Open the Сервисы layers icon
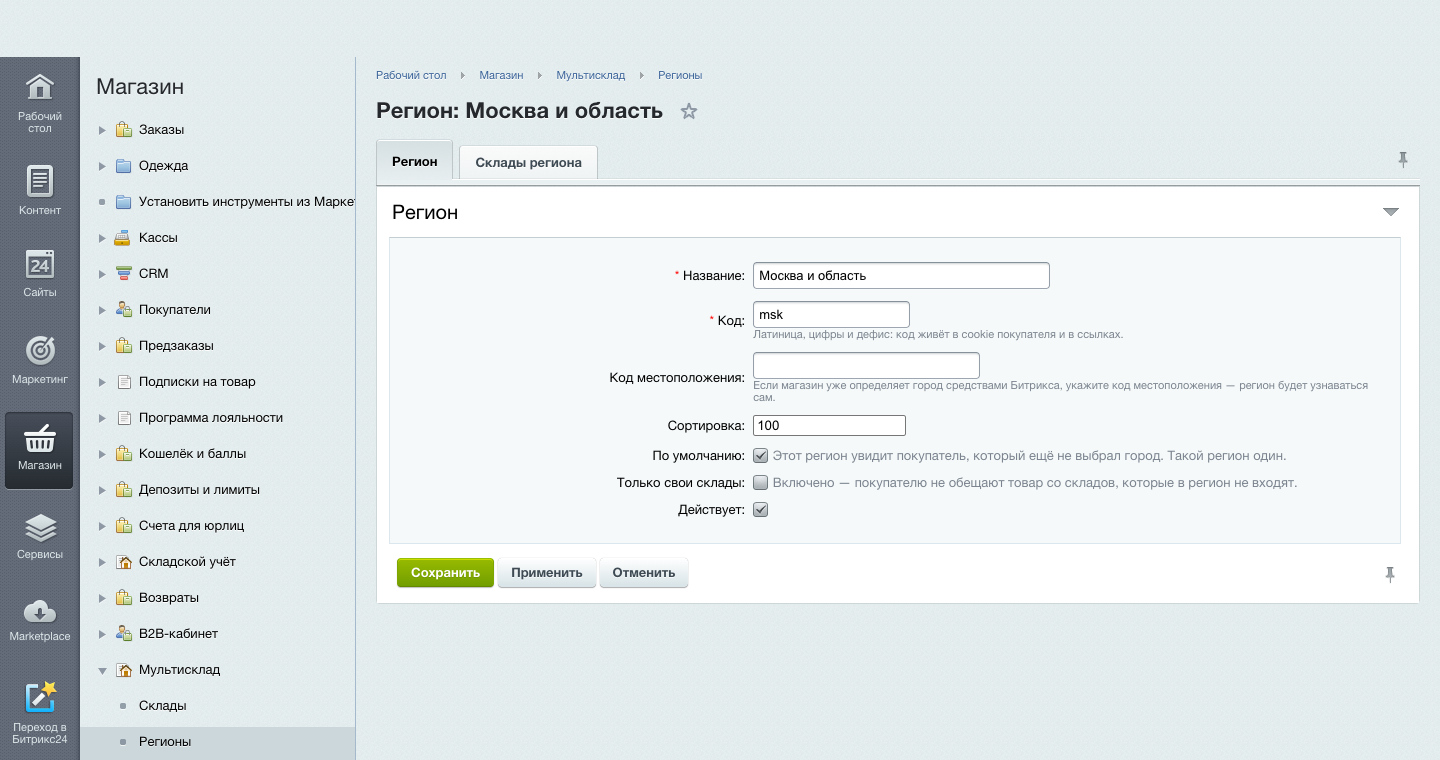Viewport: 1440px width, 760px height. (x=39, y=527)
